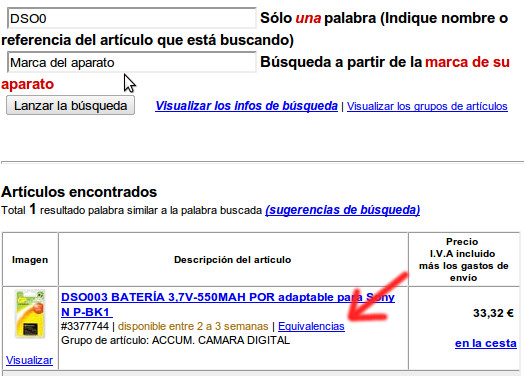Viewport: 524px width, 376px height.
Task: Click the 'Imagen' column header
Action: pyautogui.click(x=30, y=260)
